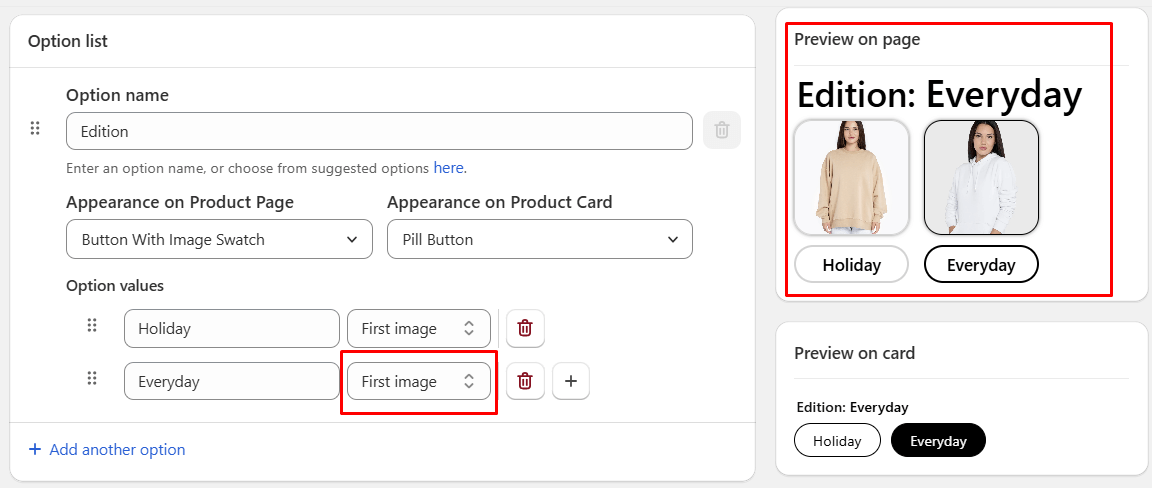Open Holiday's First image selector
The width and height of the screenshot is (1152, 488).
click(418, 328)
